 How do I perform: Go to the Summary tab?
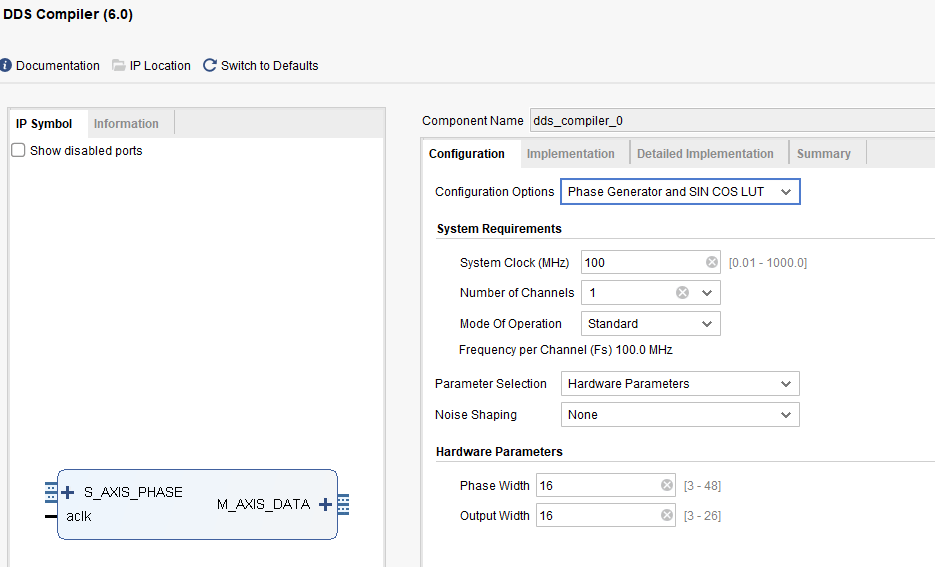pyautogui.click(x=823, y=154)
